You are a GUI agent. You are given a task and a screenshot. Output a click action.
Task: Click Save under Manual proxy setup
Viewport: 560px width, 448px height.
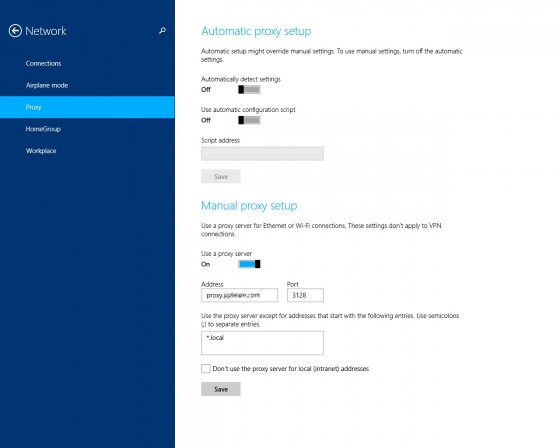221,389
